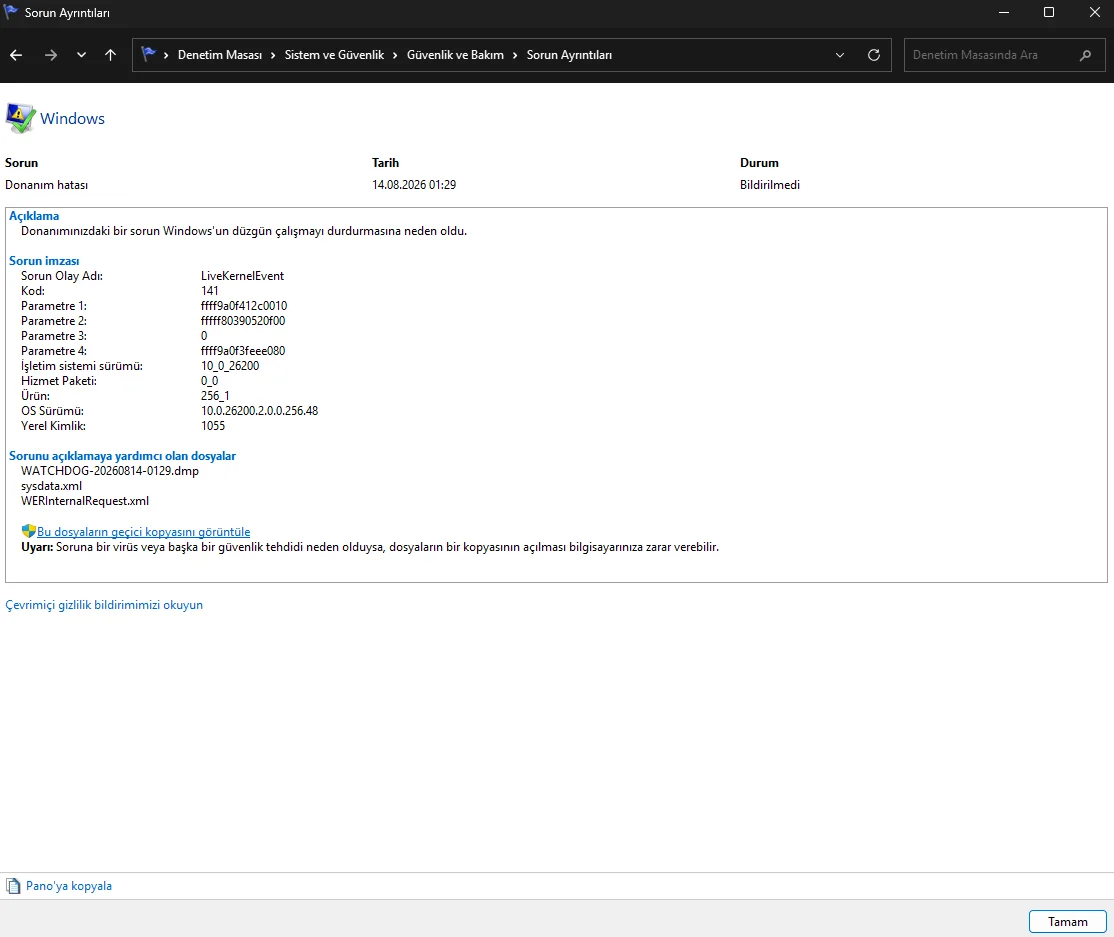This screenshot has height=937, width=1114.
Task: Expand chevron after Denetim Masası
Action: (273, 55)
